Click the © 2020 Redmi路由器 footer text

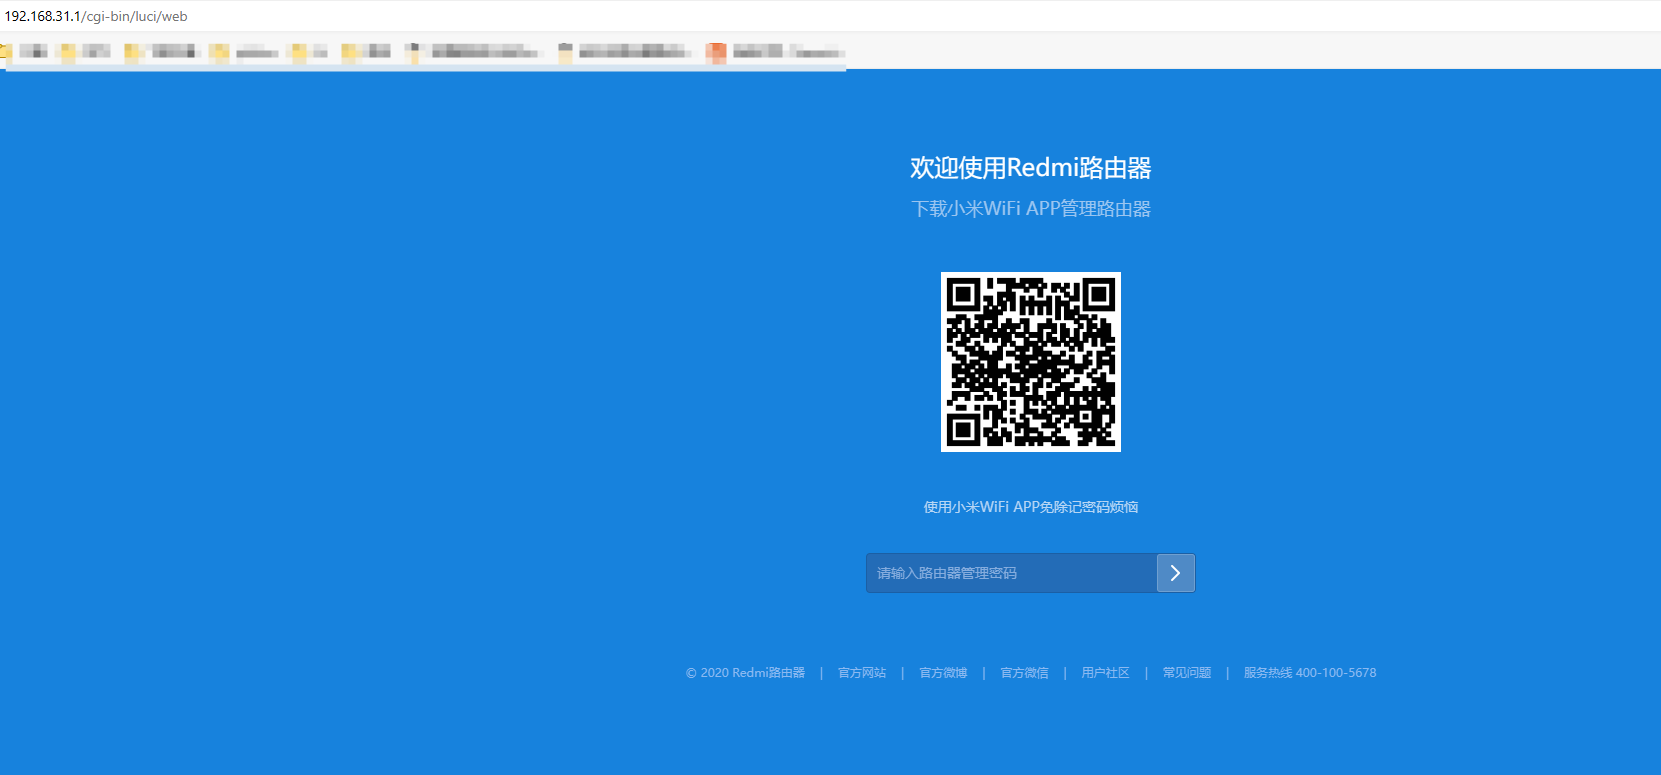click(x=745, y=673)
